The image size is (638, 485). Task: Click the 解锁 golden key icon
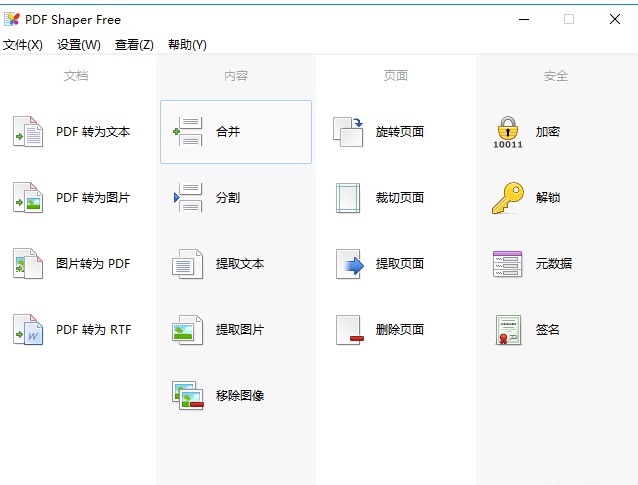tap(508, 198)
